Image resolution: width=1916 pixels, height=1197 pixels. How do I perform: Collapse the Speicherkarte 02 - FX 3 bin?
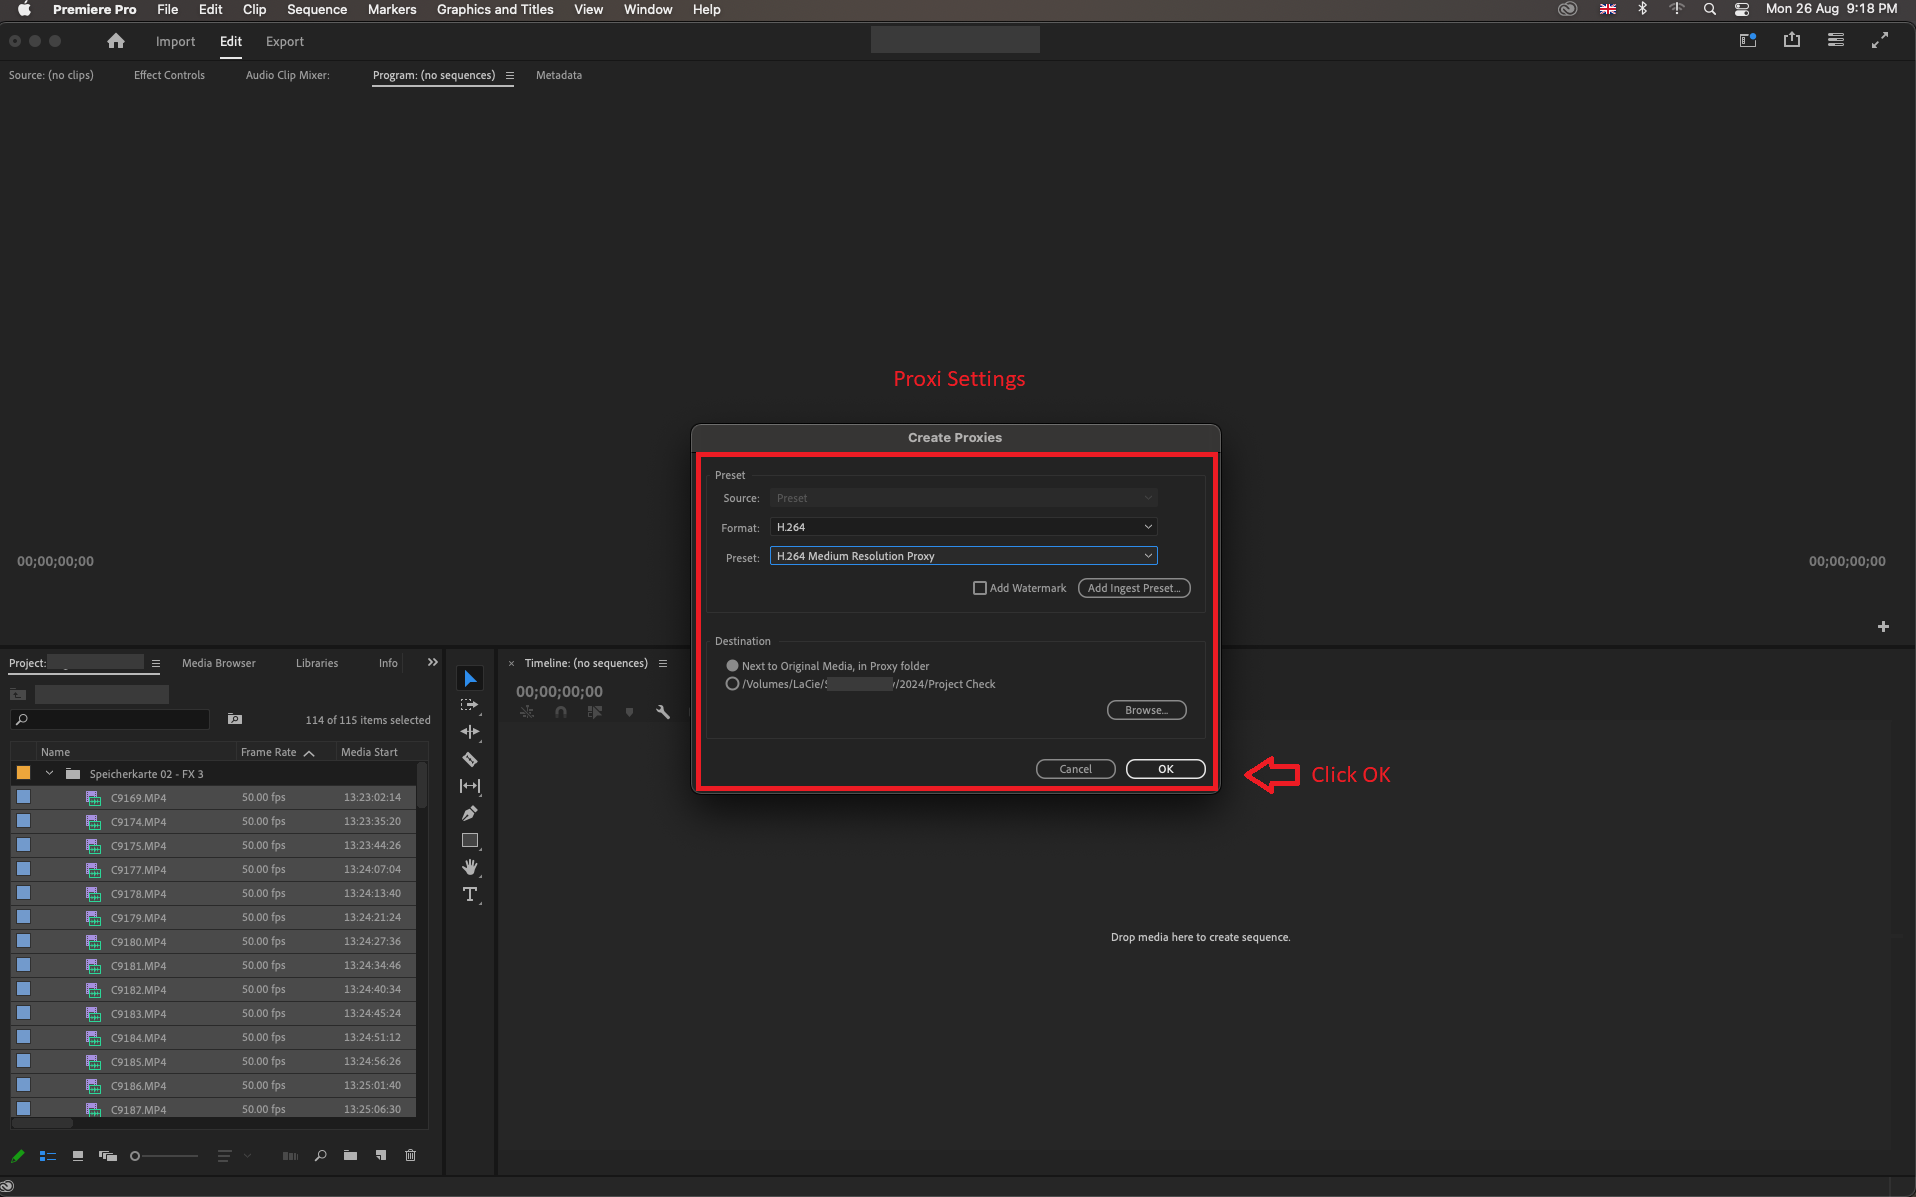click(x=49, y=773)
